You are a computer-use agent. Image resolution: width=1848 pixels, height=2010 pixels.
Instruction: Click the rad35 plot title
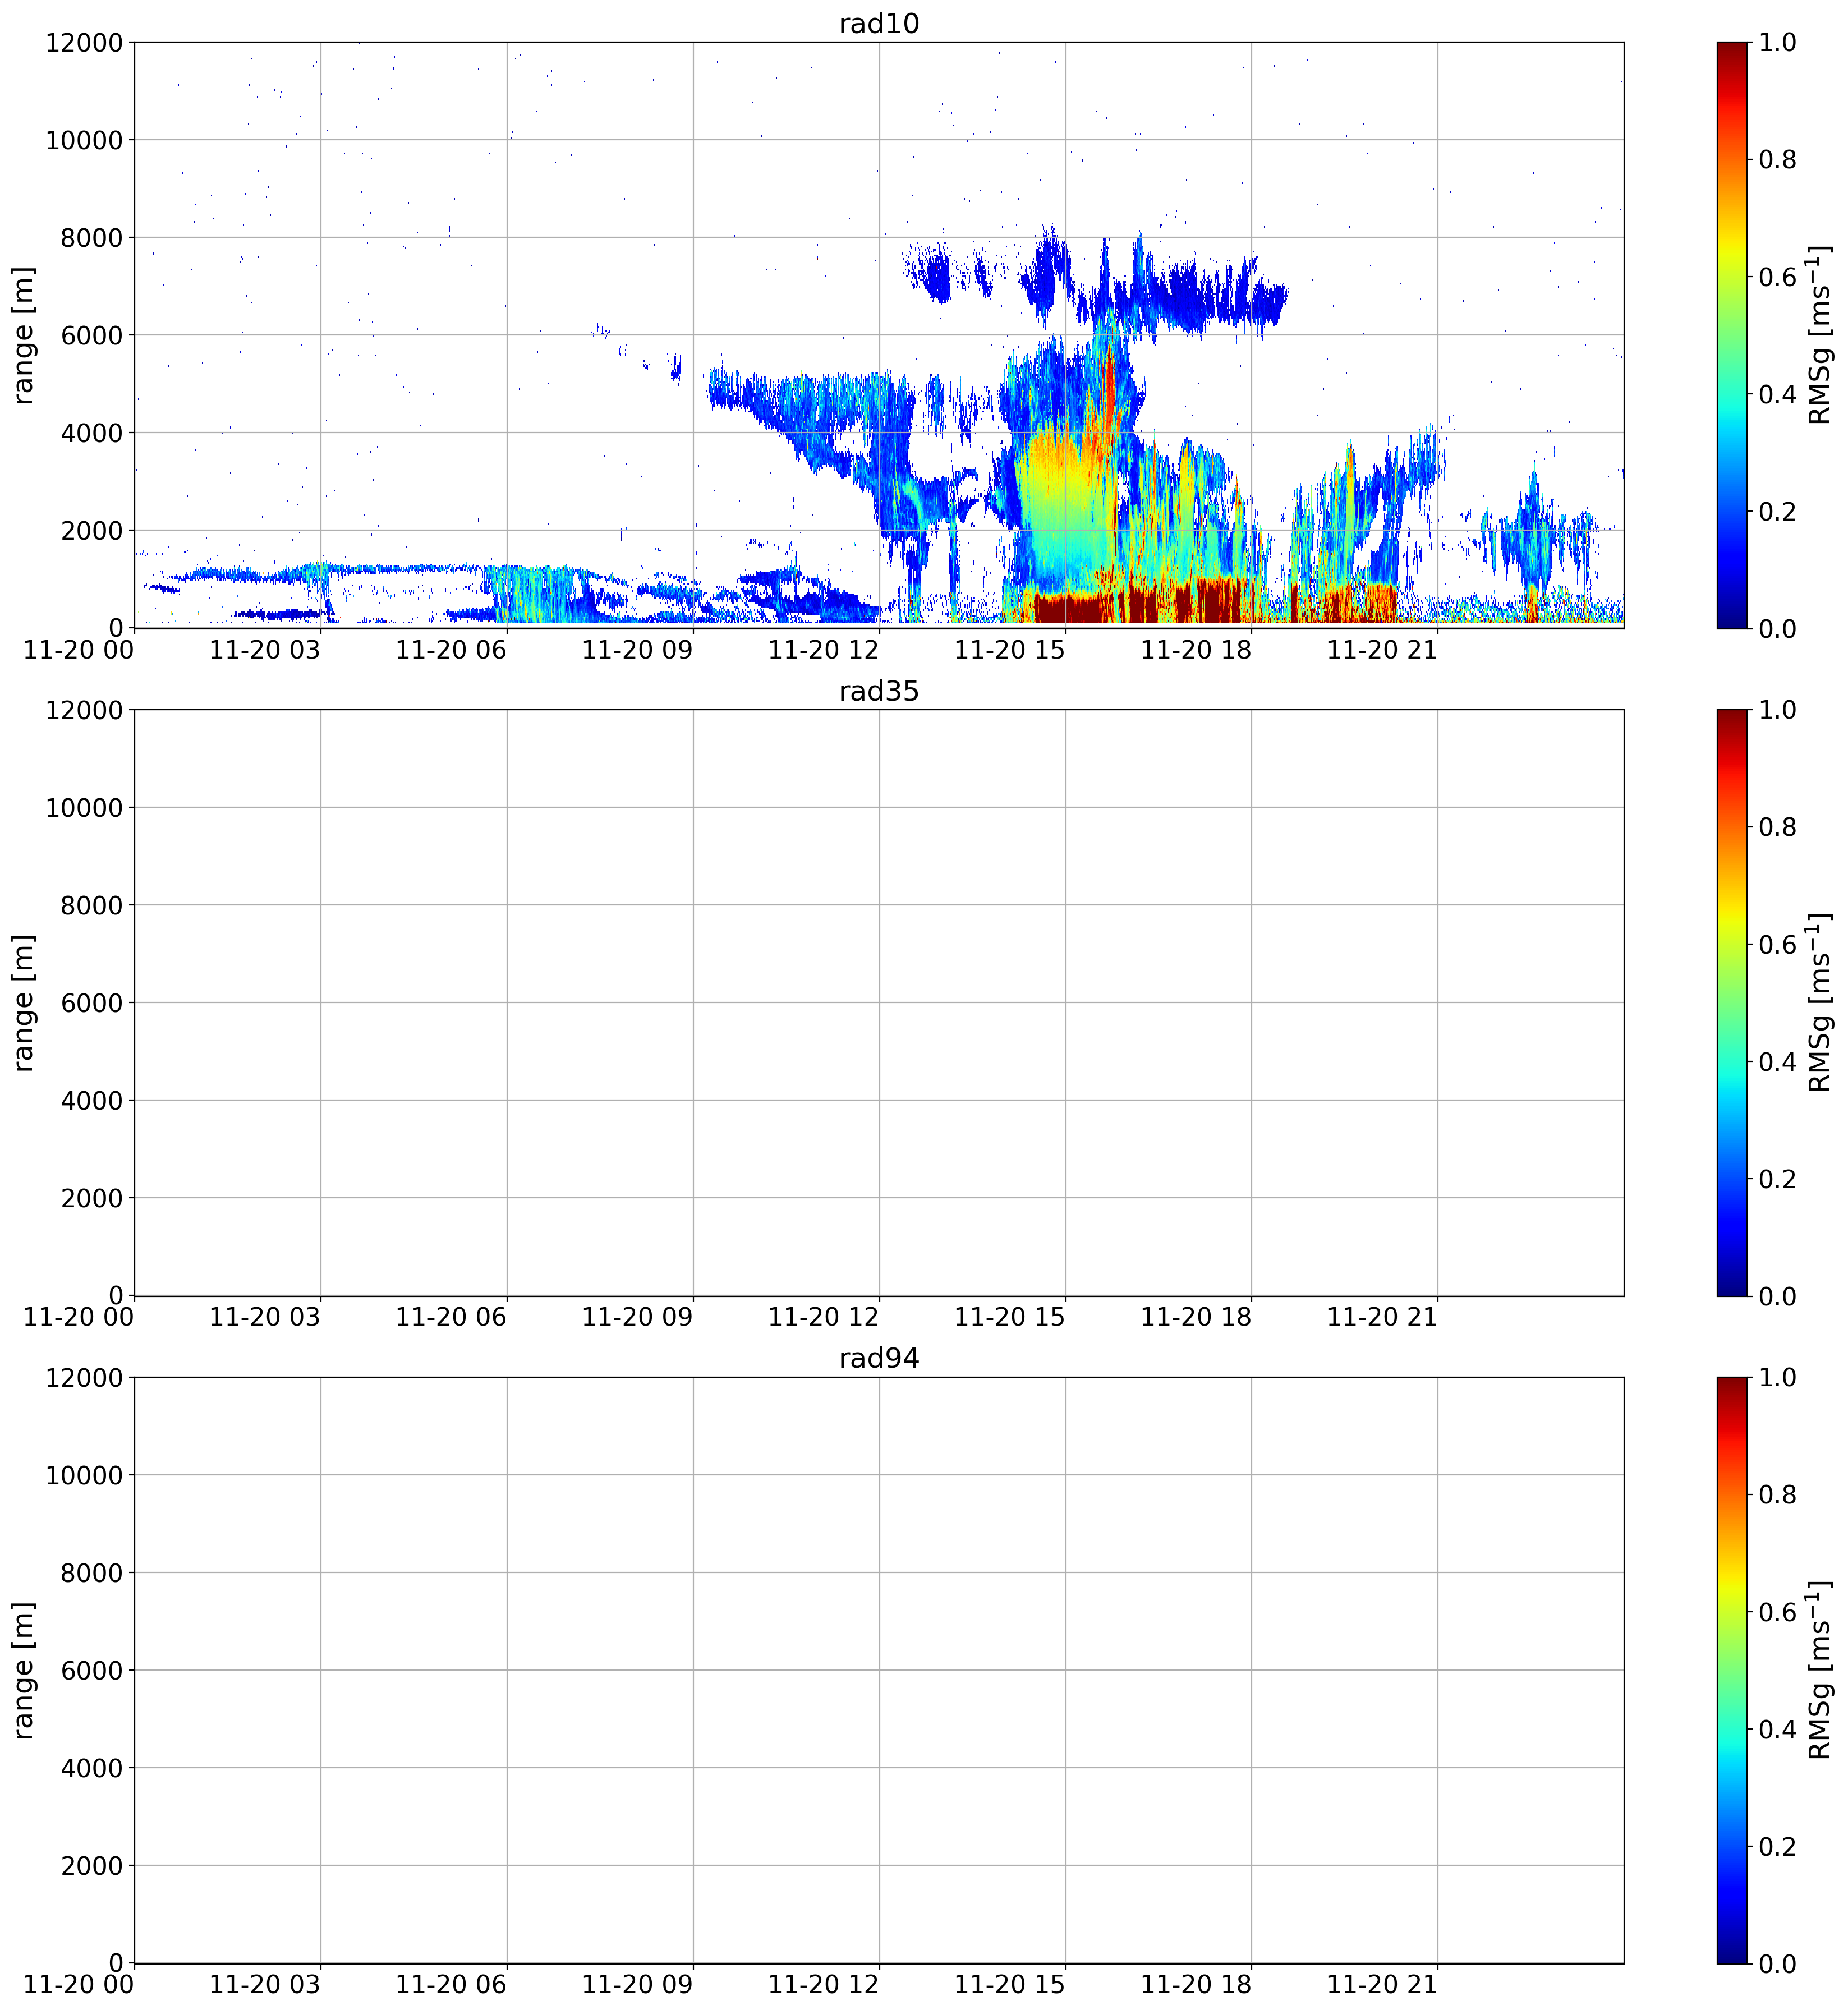[878, 692]
